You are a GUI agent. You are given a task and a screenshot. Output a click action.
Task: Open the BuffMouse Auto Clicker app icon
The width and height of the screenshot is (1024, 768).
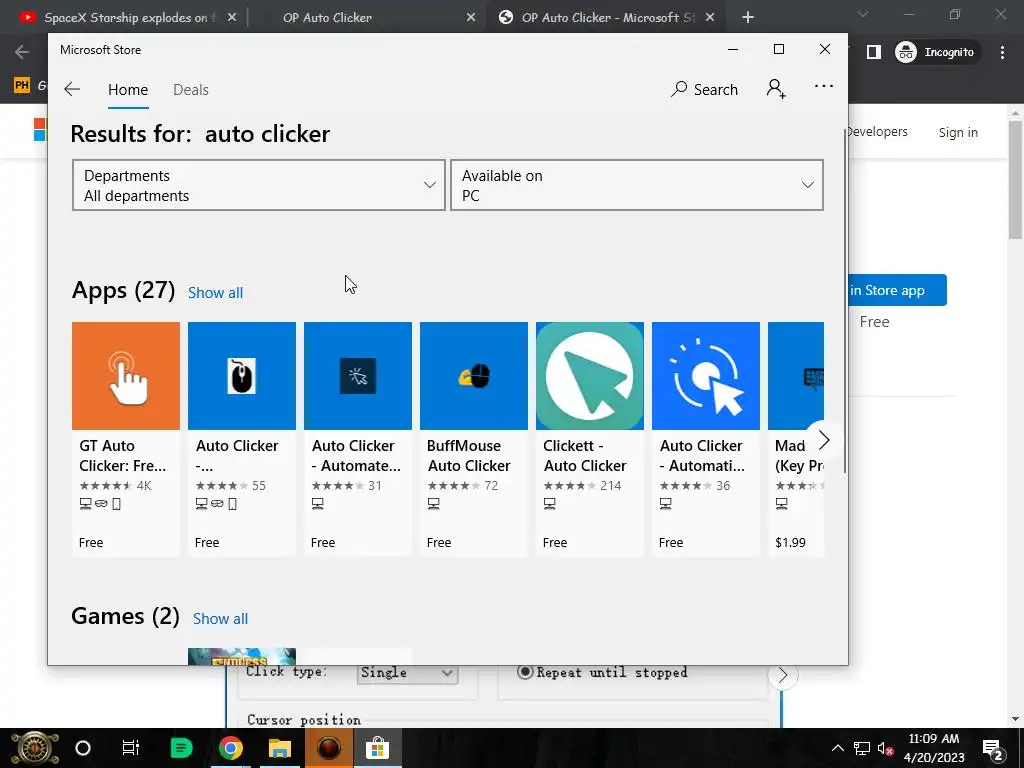click(x=473, y=376)
